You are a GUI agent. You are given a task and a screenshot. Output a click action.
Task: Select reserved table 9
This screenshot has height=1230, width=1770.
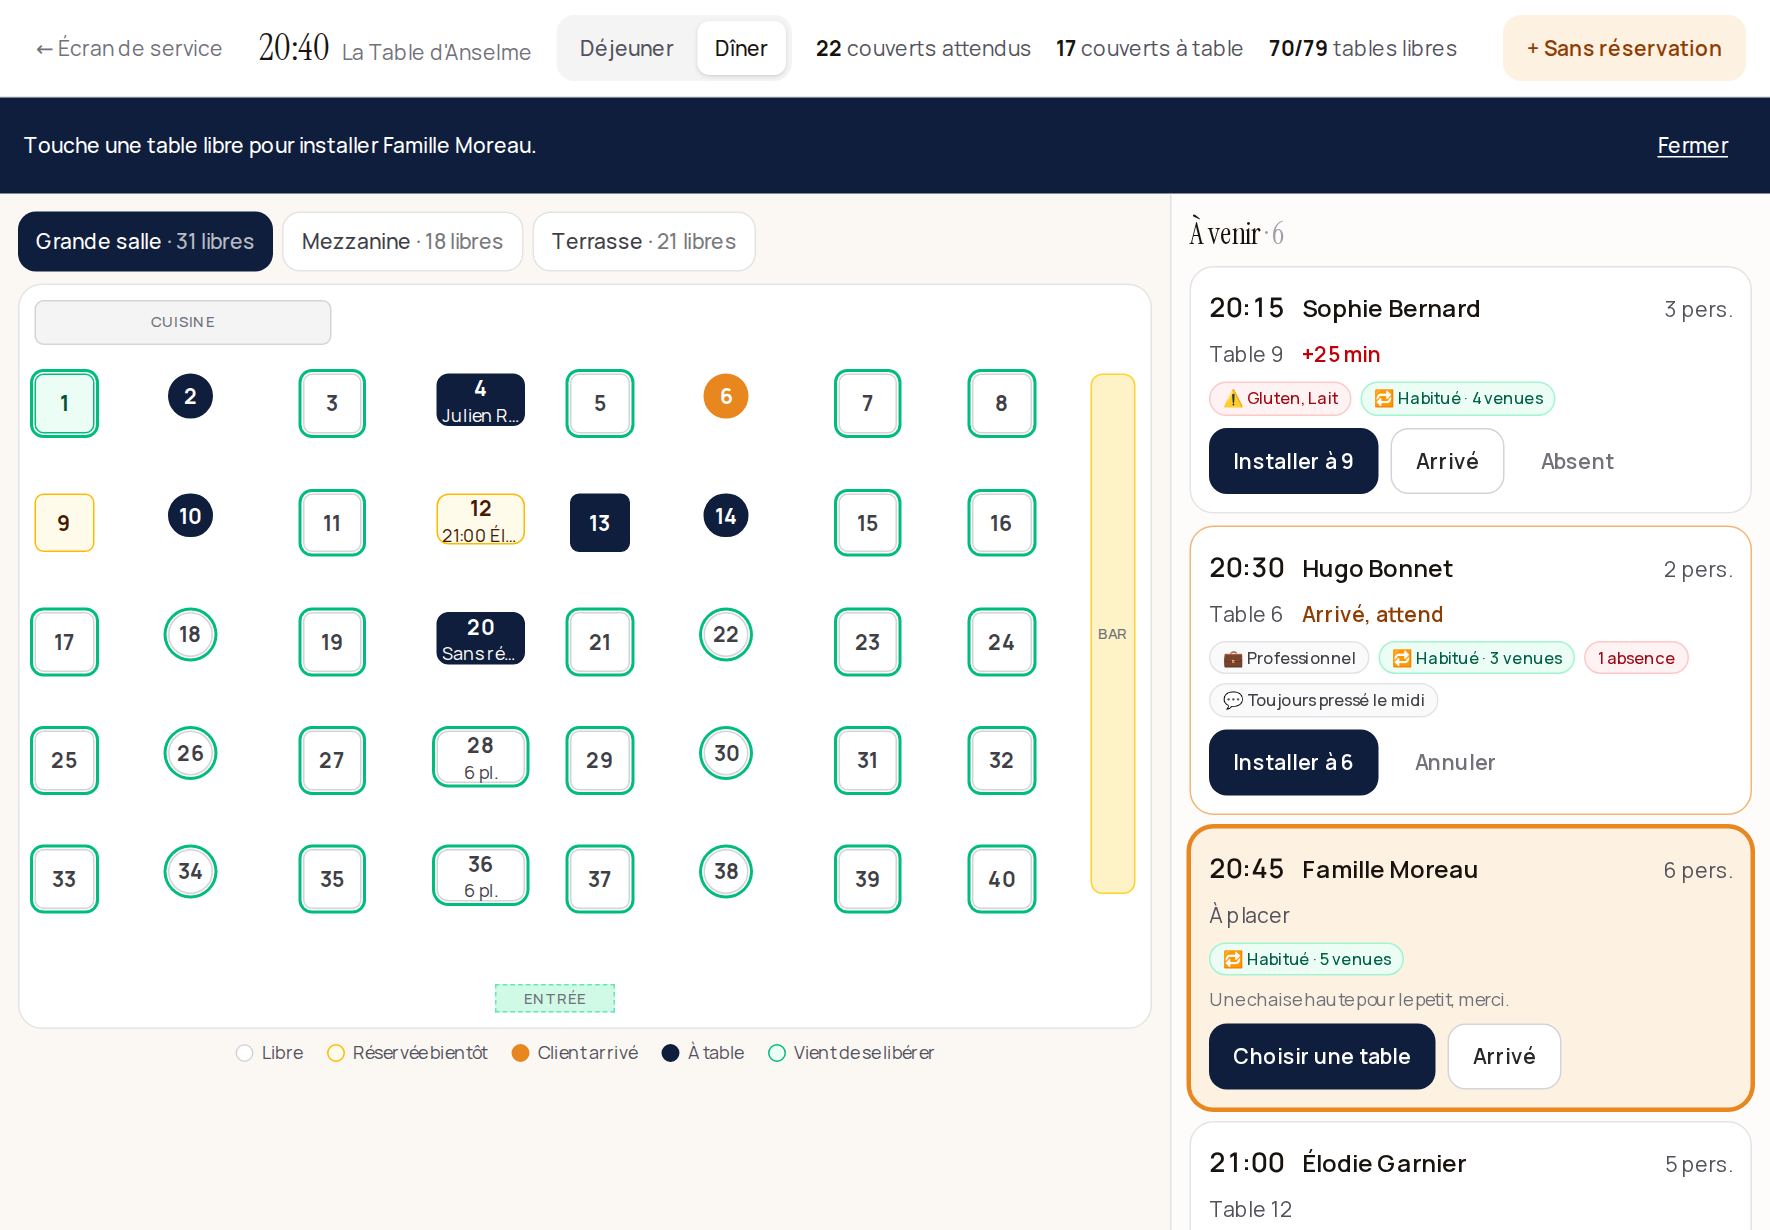pos(64,523)
